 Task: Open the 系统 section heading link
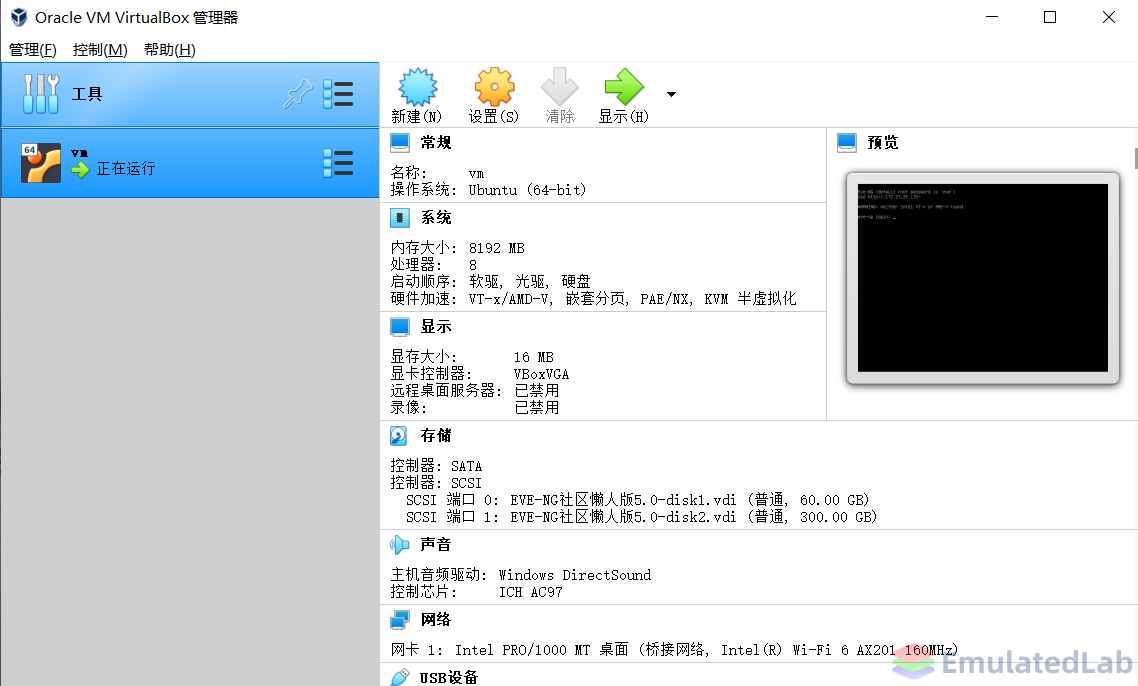(x=436, y=218)
